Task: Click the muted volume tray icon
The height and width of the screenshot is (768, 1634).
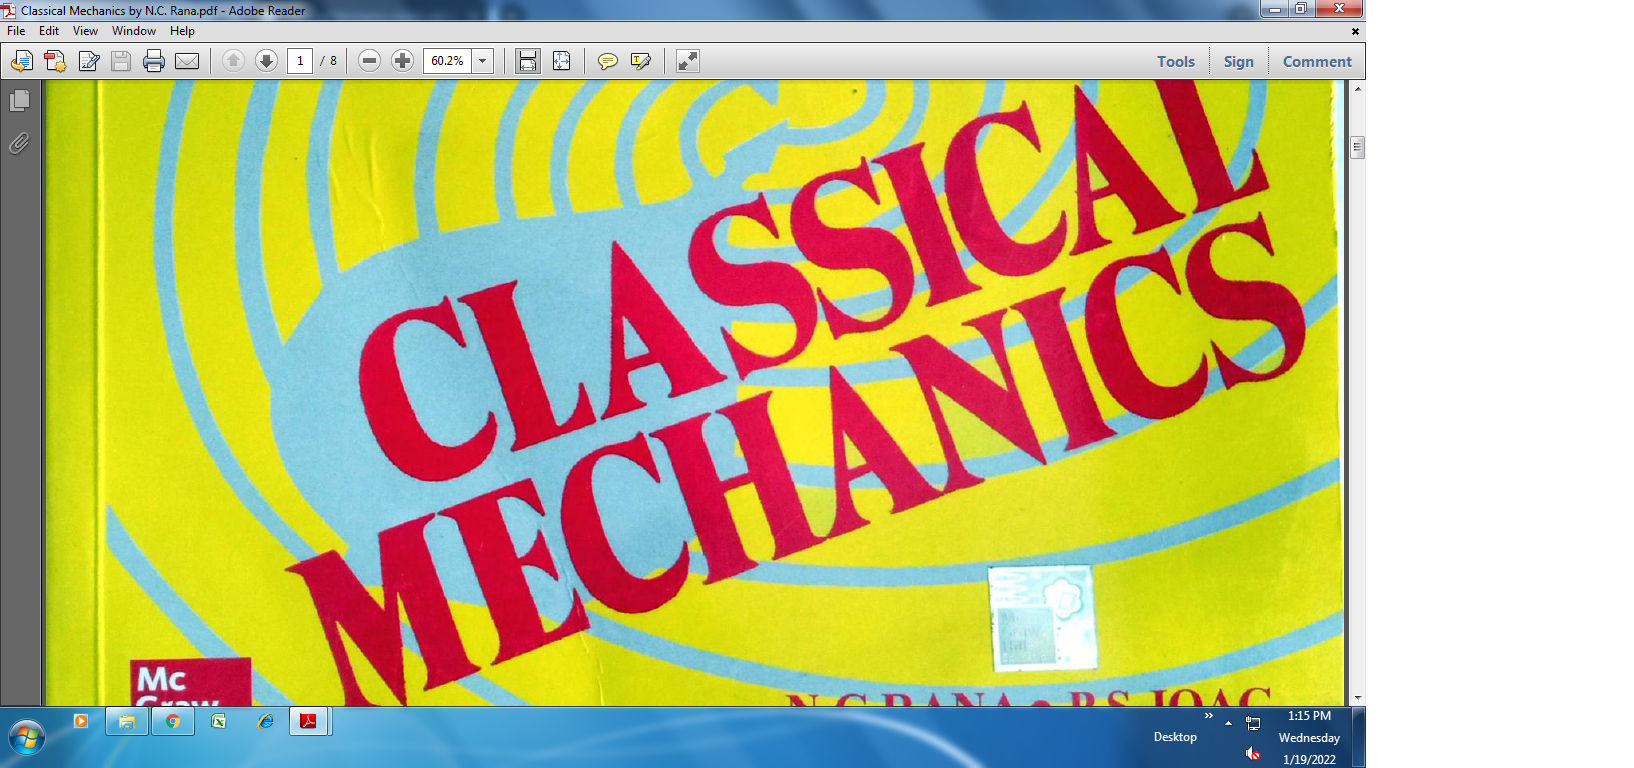Action: click(1253, 753)
